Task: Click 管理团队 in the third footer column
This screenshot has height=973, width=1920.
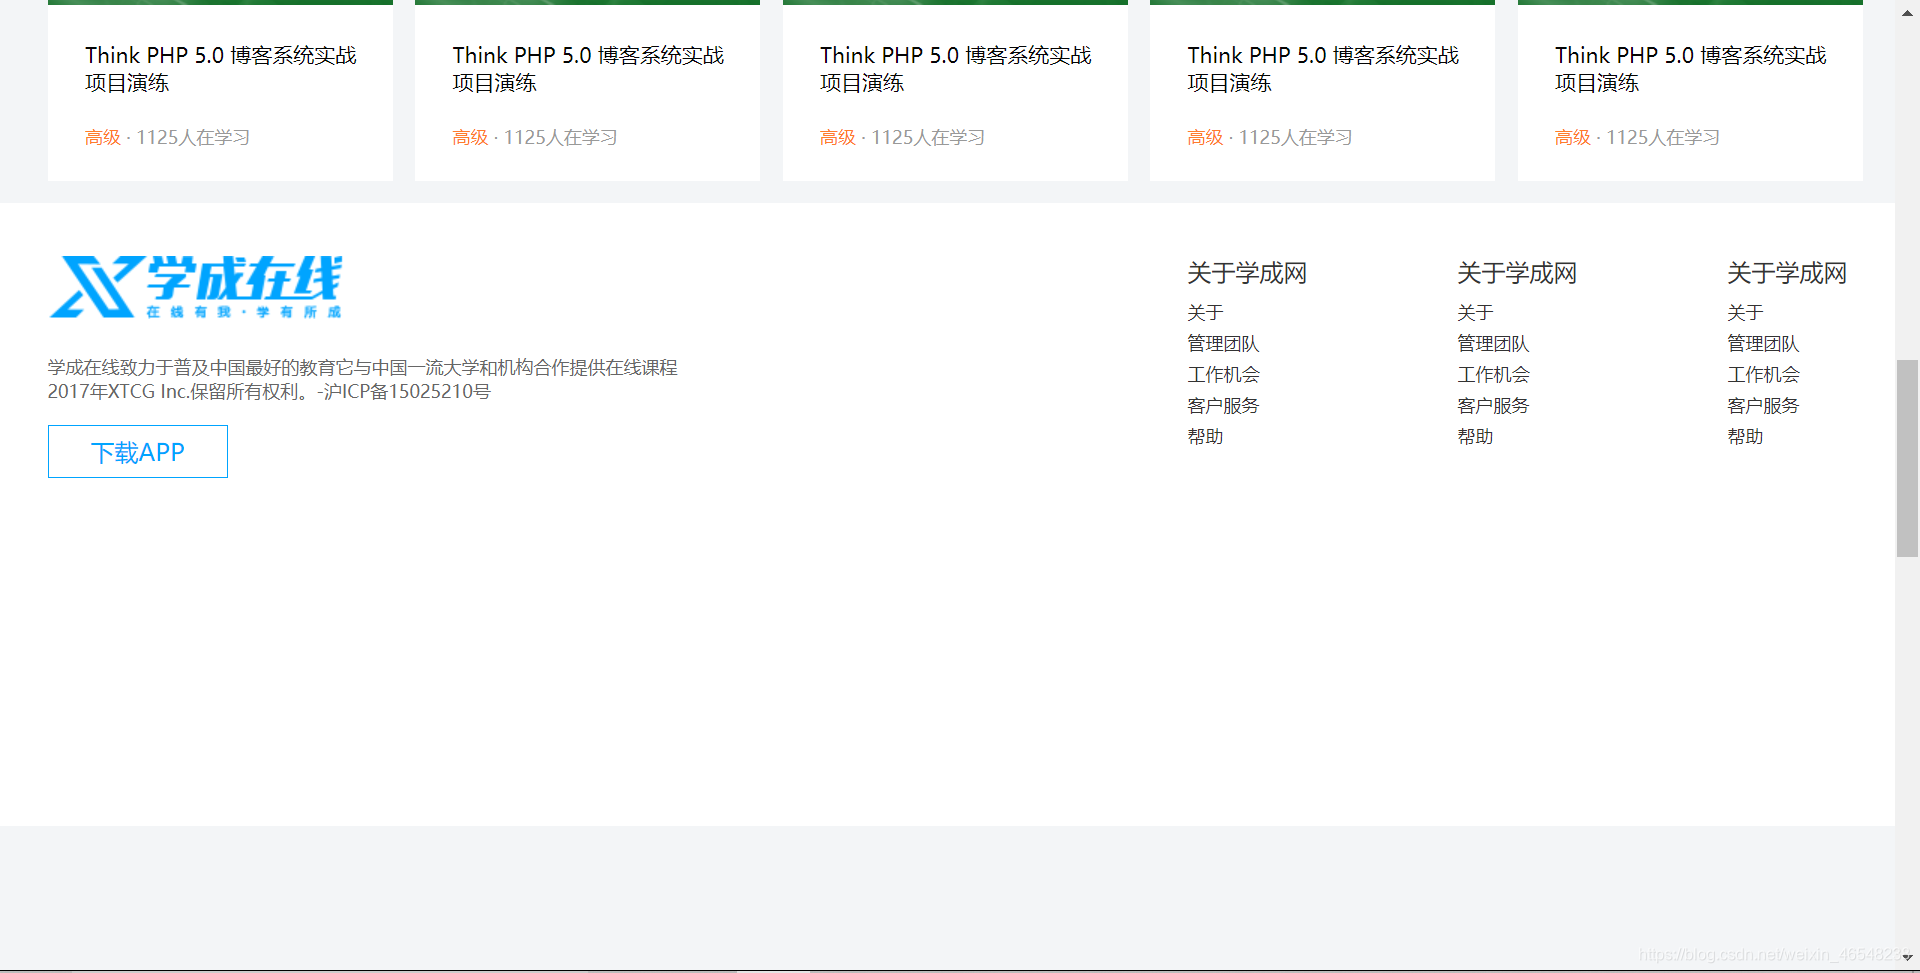Action: [1763, 344]
